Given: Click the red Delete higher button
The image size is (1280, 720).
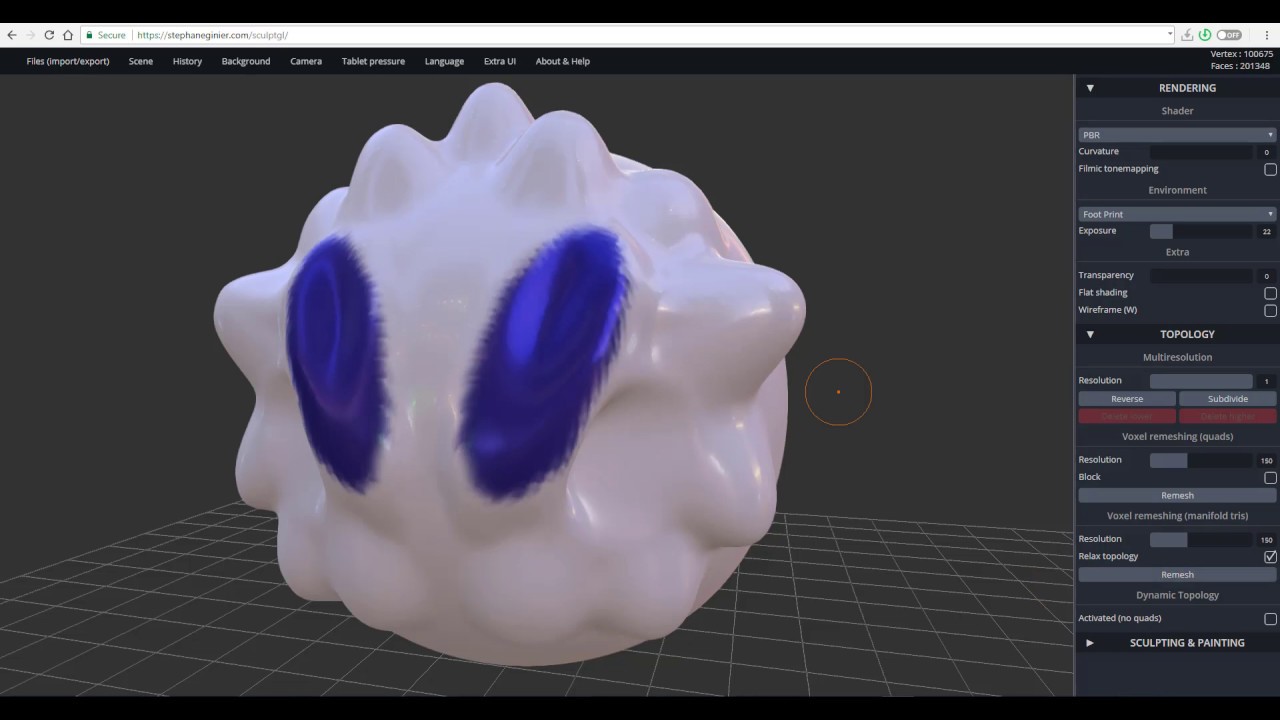Looking at the screenshot, I should point(1228,416).
